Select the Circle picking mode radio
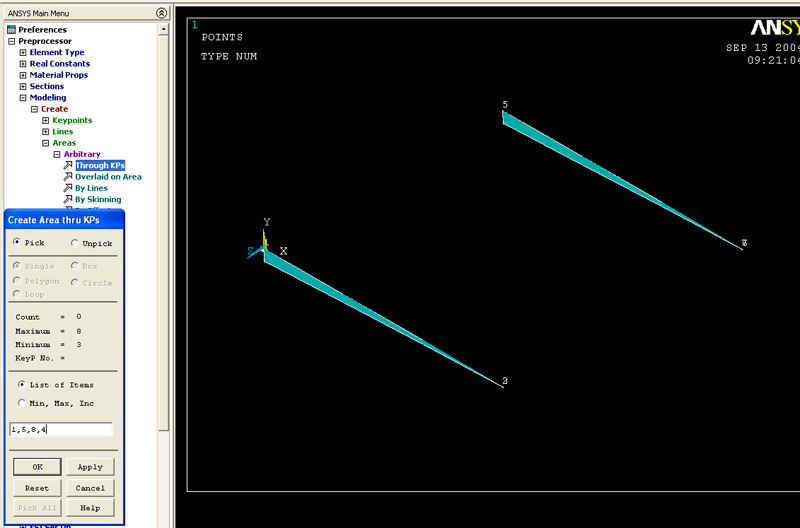 point(74,283)
